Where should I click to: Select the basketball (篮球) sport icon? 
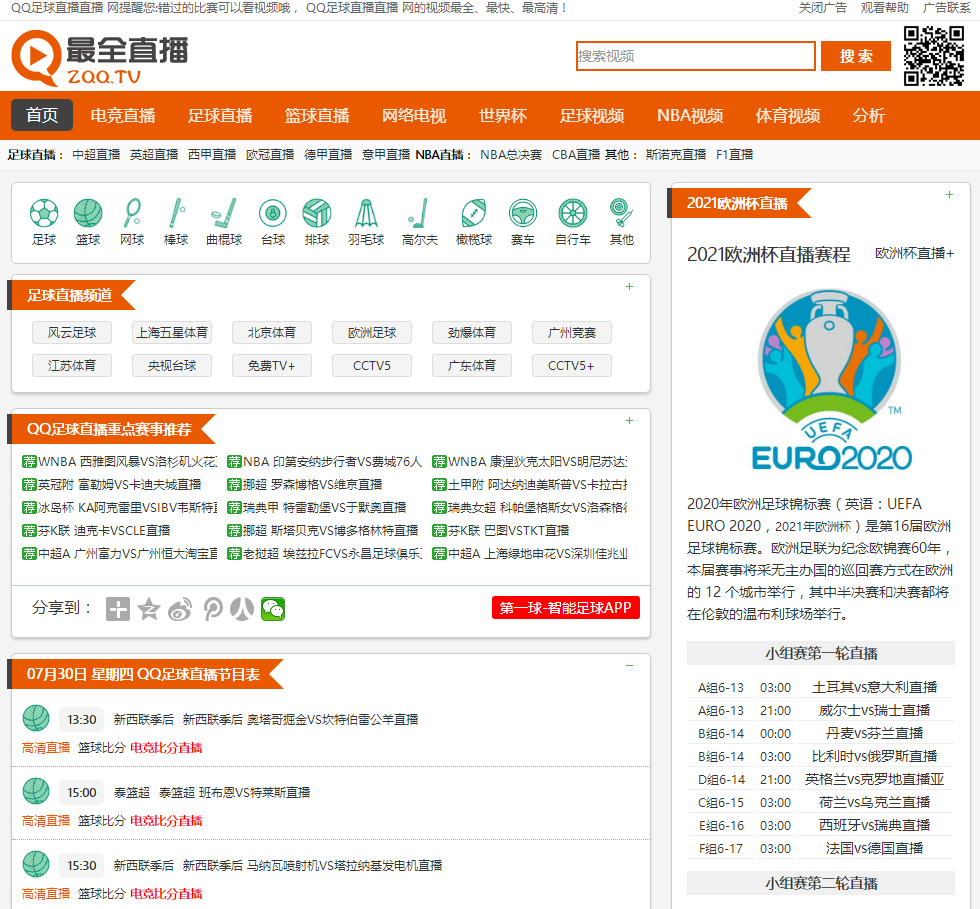coord(88,213)
